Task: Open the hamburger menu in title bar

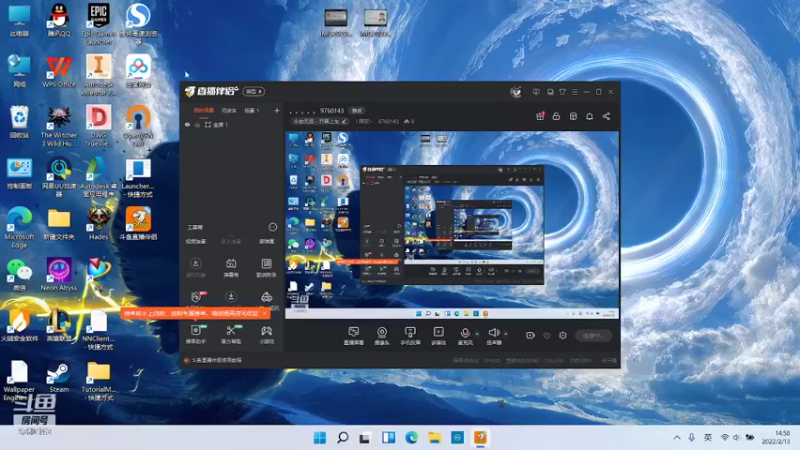Action: point(574,92)
